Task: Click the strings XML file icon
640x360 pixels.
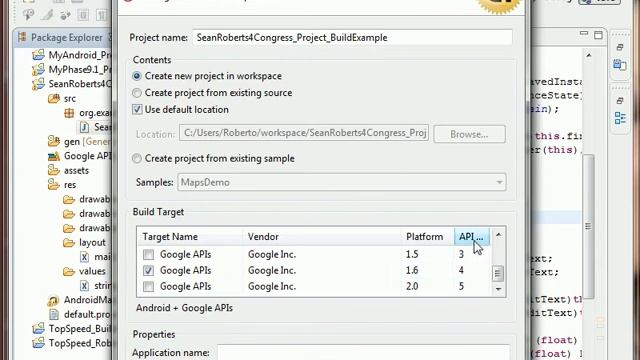Action: point(84,285)
